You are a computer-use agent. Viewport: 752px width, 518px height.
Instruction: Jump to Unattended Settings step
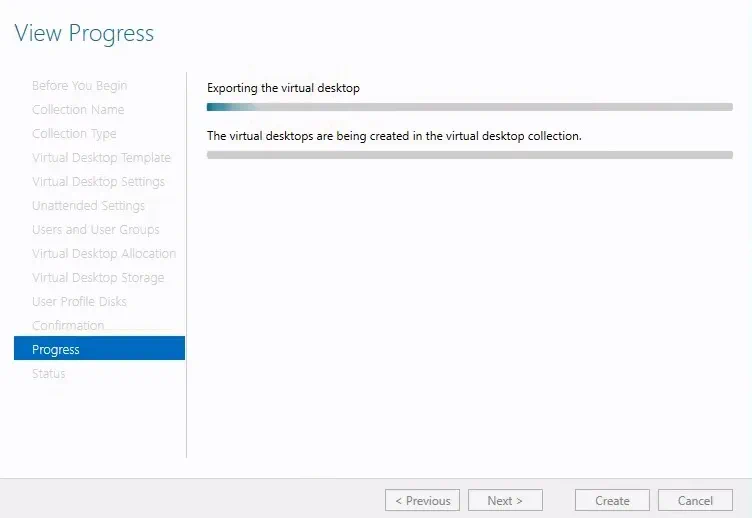(x=88, y=206)
